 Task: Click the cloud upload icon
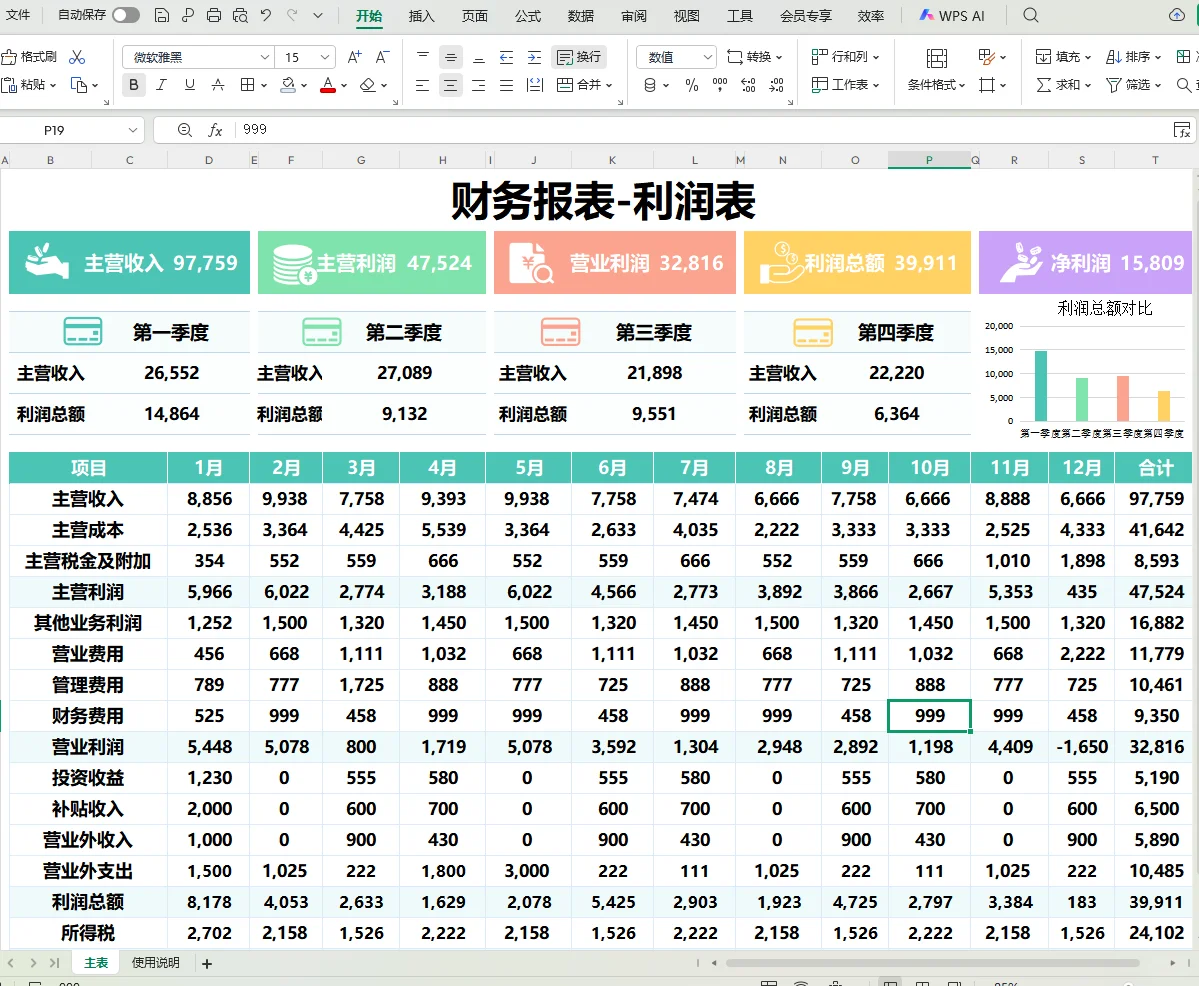coord(1177,15)
